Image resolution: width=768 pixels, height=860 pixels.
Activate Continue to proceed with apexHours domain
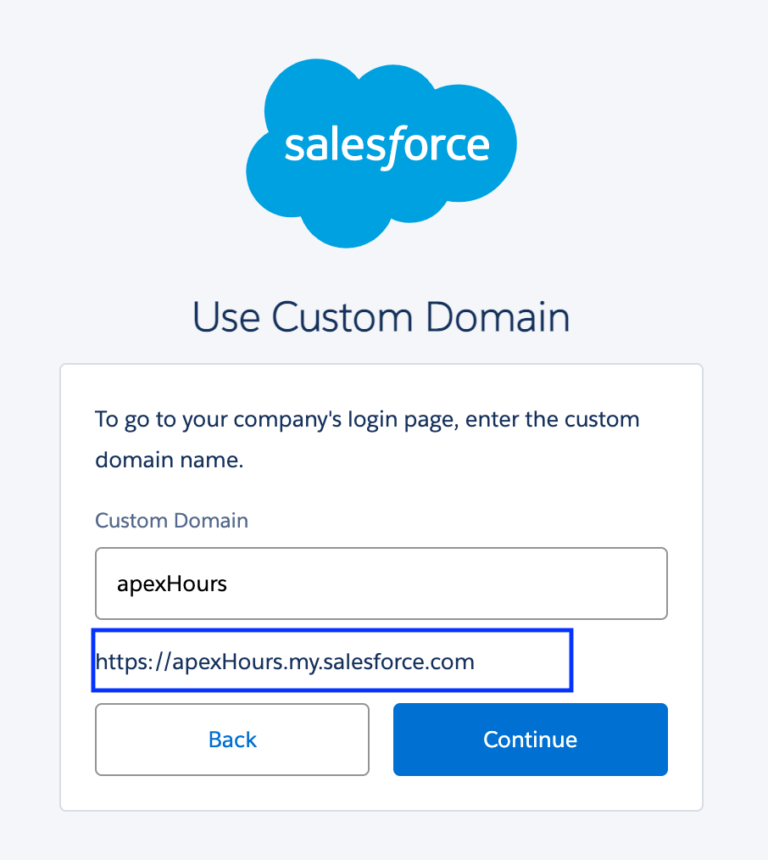pyautogui.click(x=530, y=740)
